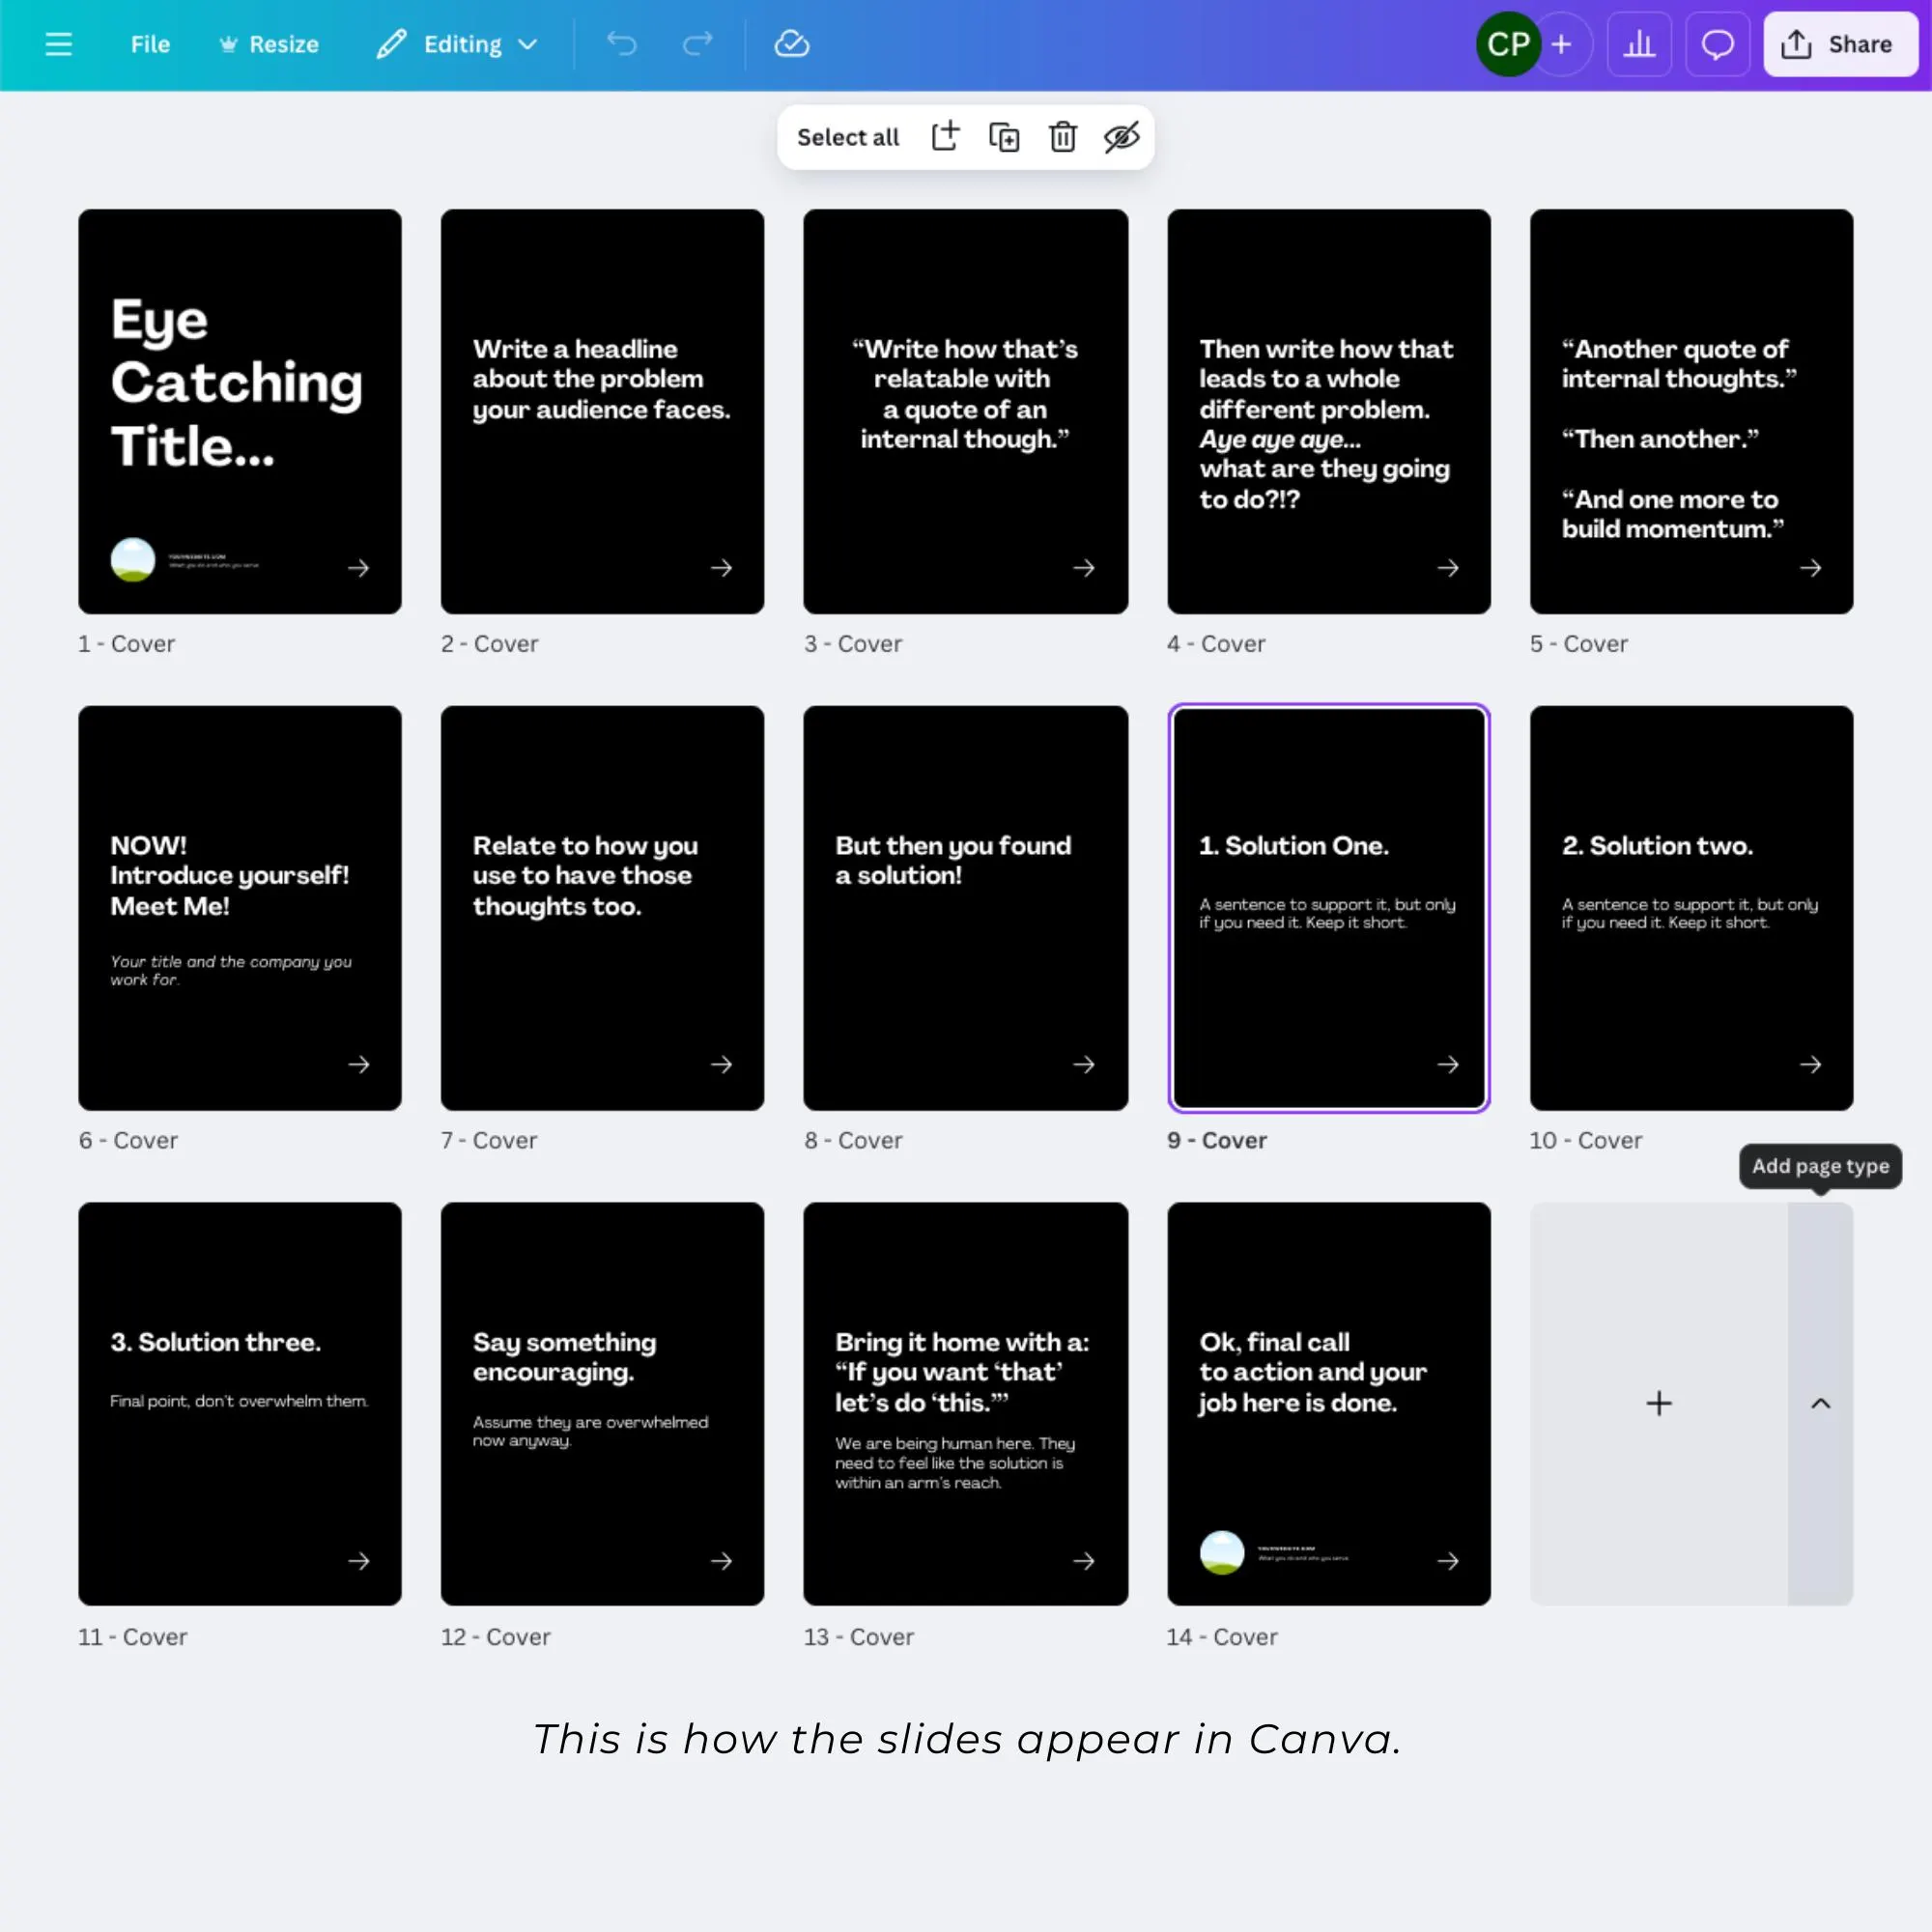Select slide 3 with internal thought quote

pyautogui.click(x=966, y=411)
